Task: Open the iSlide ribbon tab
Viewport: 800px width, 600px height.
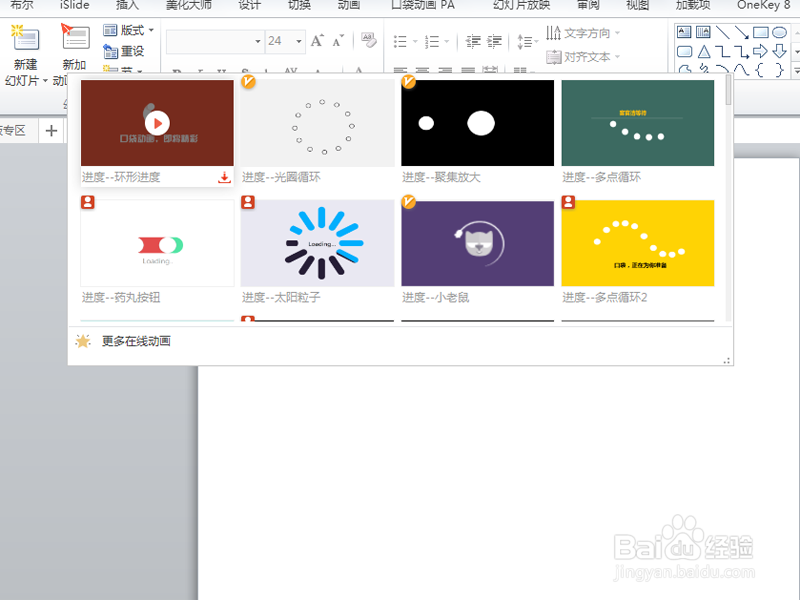Action: coord(74,5)
